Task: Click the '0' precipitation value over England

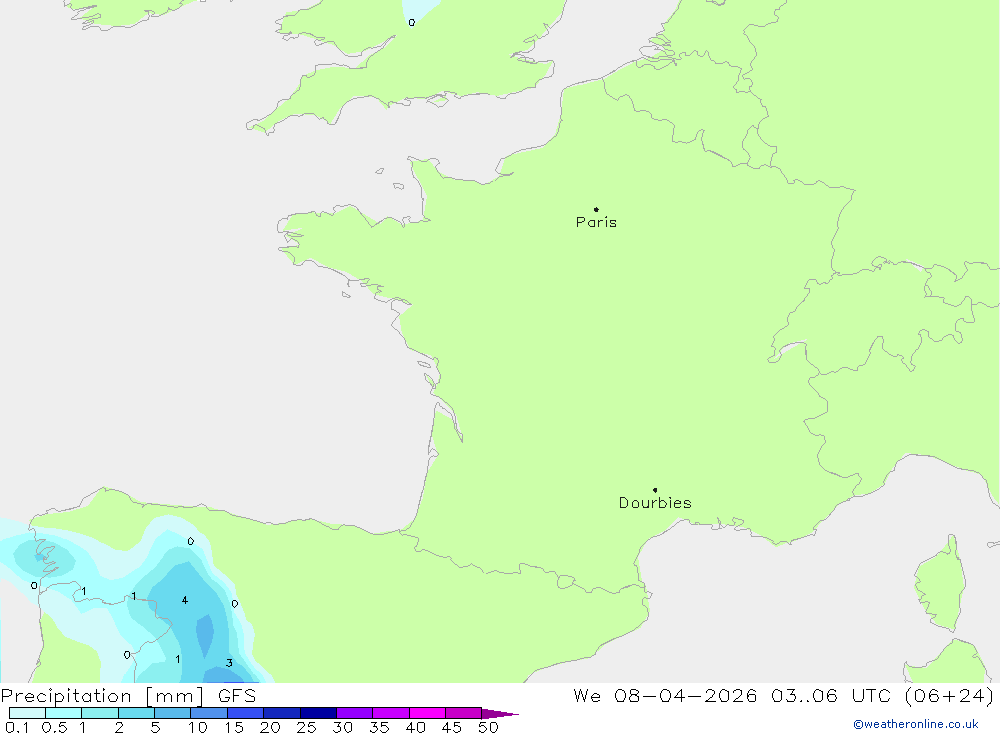Action: 412,22
